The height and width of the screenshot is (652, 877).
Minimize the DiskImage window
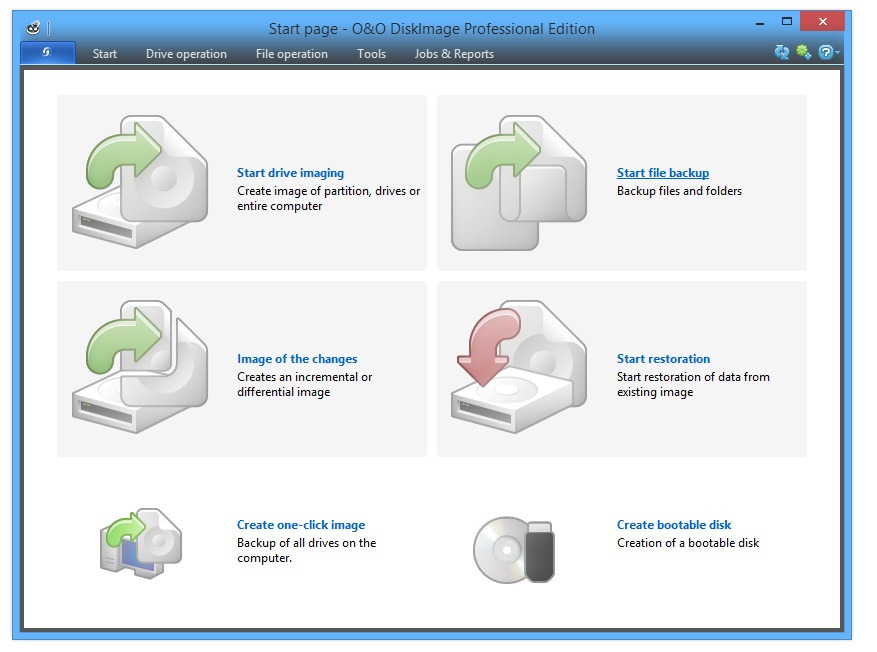coord(760,23)
